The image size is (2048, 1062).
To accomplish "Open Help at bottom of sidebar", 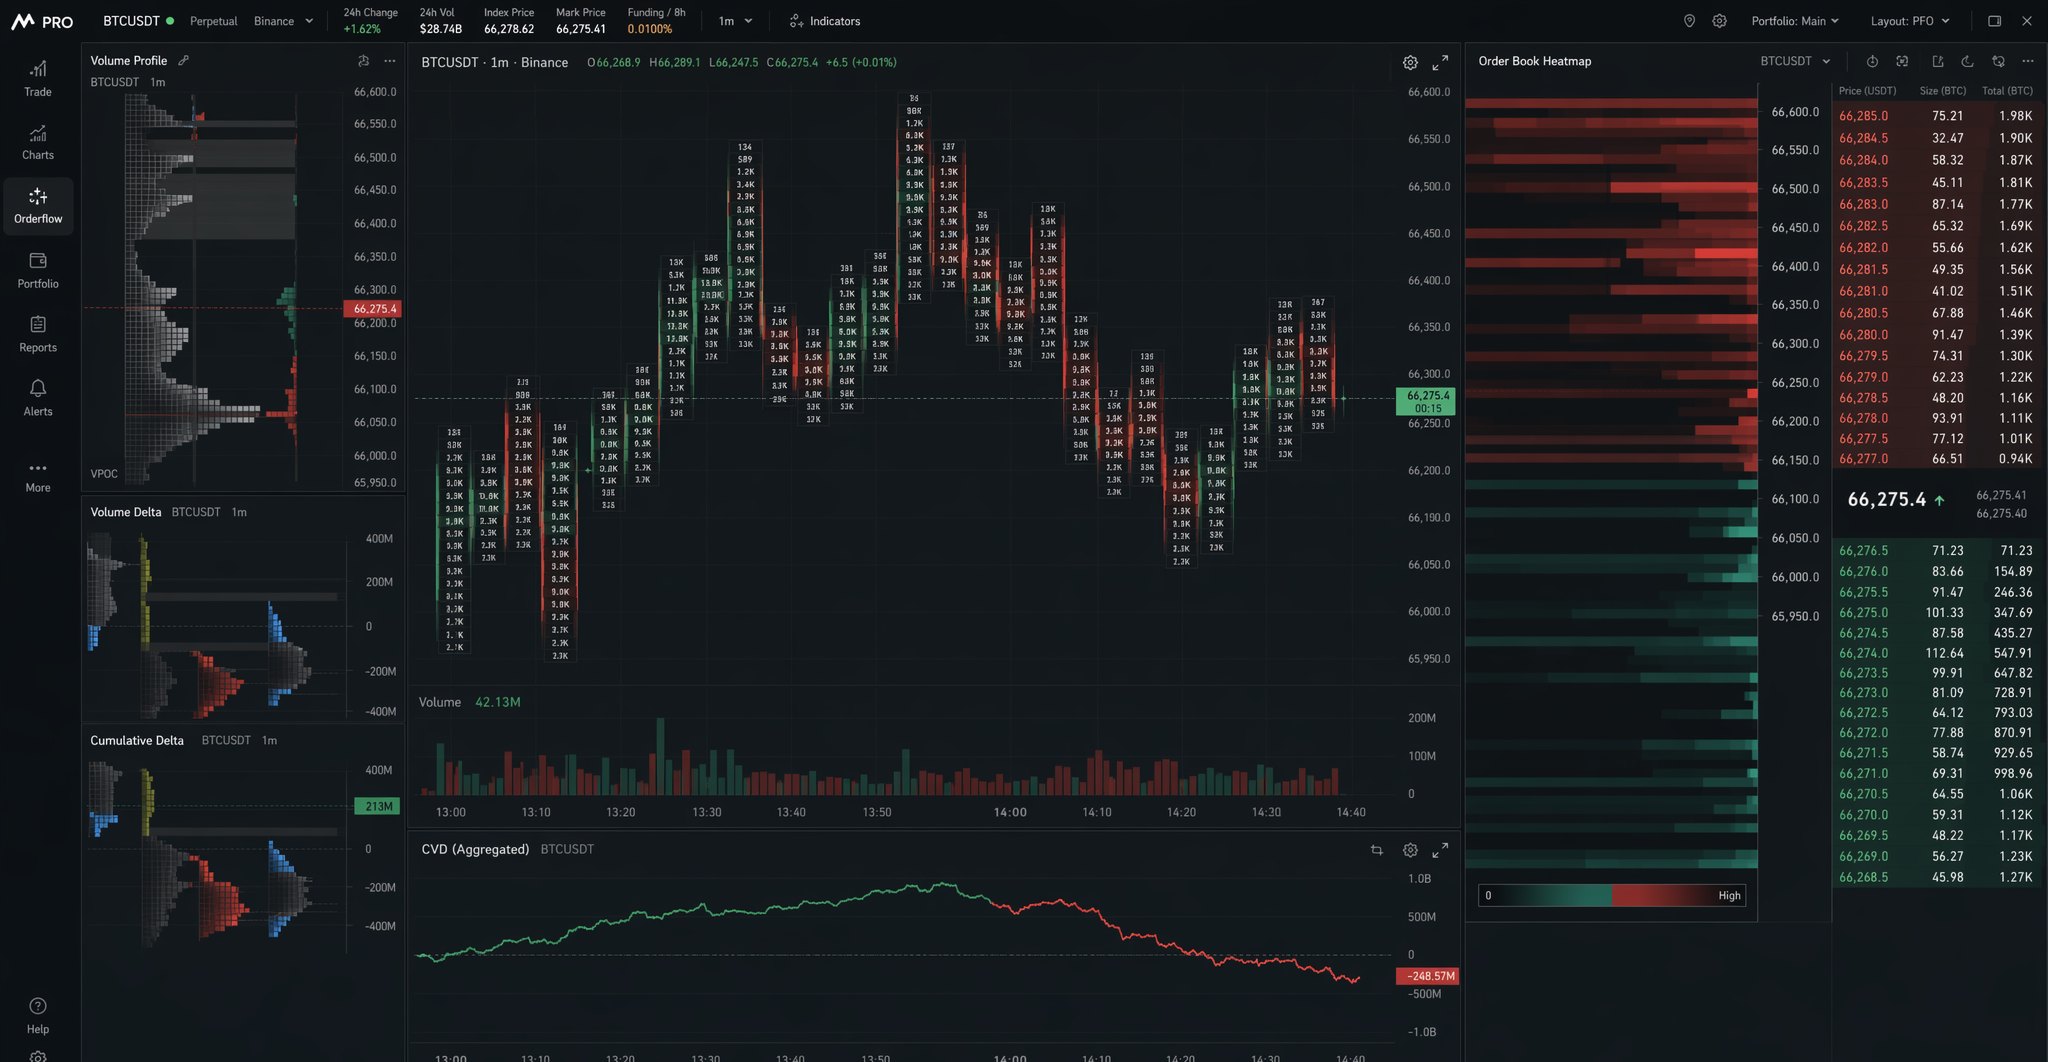I will tap(38, 1016).
